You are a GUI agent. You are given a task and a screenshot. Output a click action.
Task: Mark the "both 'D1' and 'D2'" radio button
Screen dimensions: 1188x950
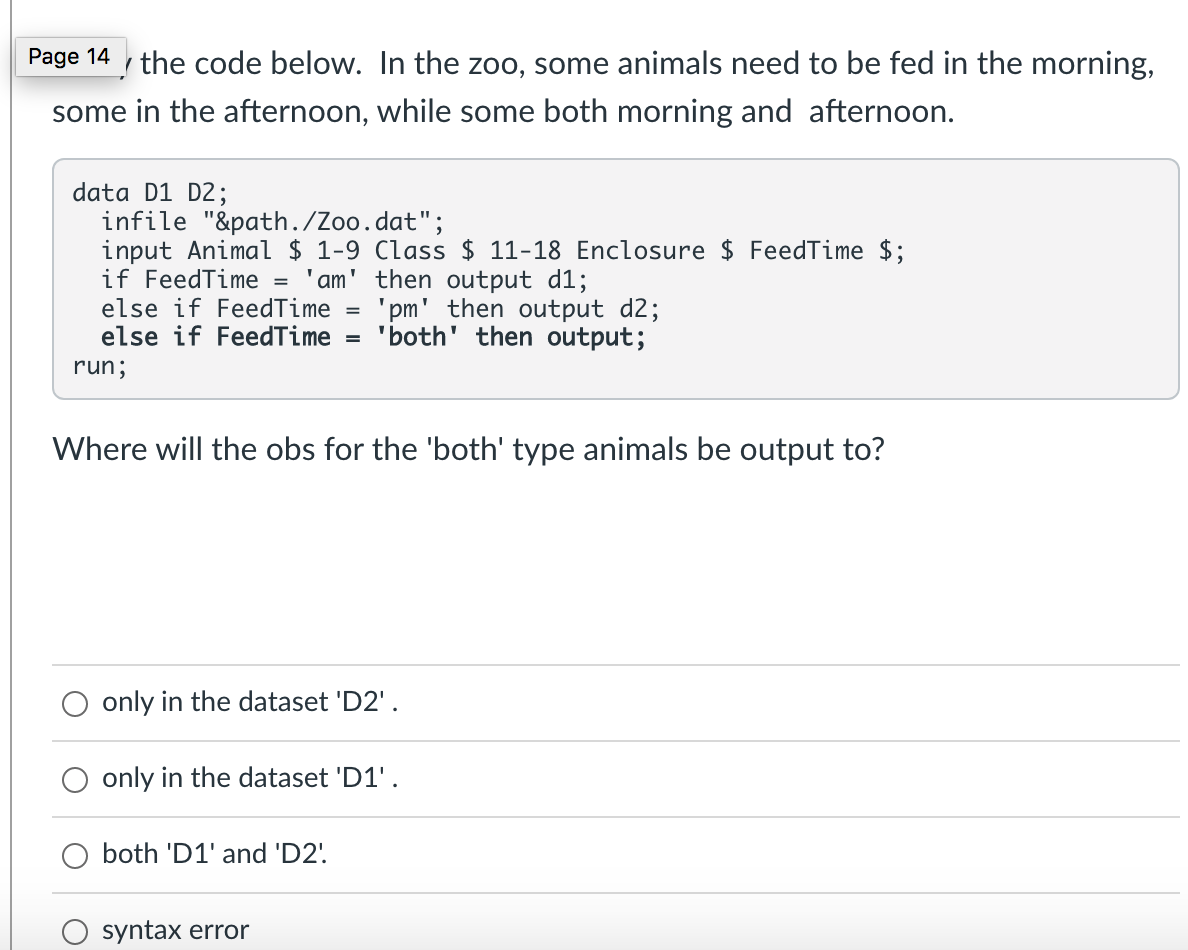[74, 855]
